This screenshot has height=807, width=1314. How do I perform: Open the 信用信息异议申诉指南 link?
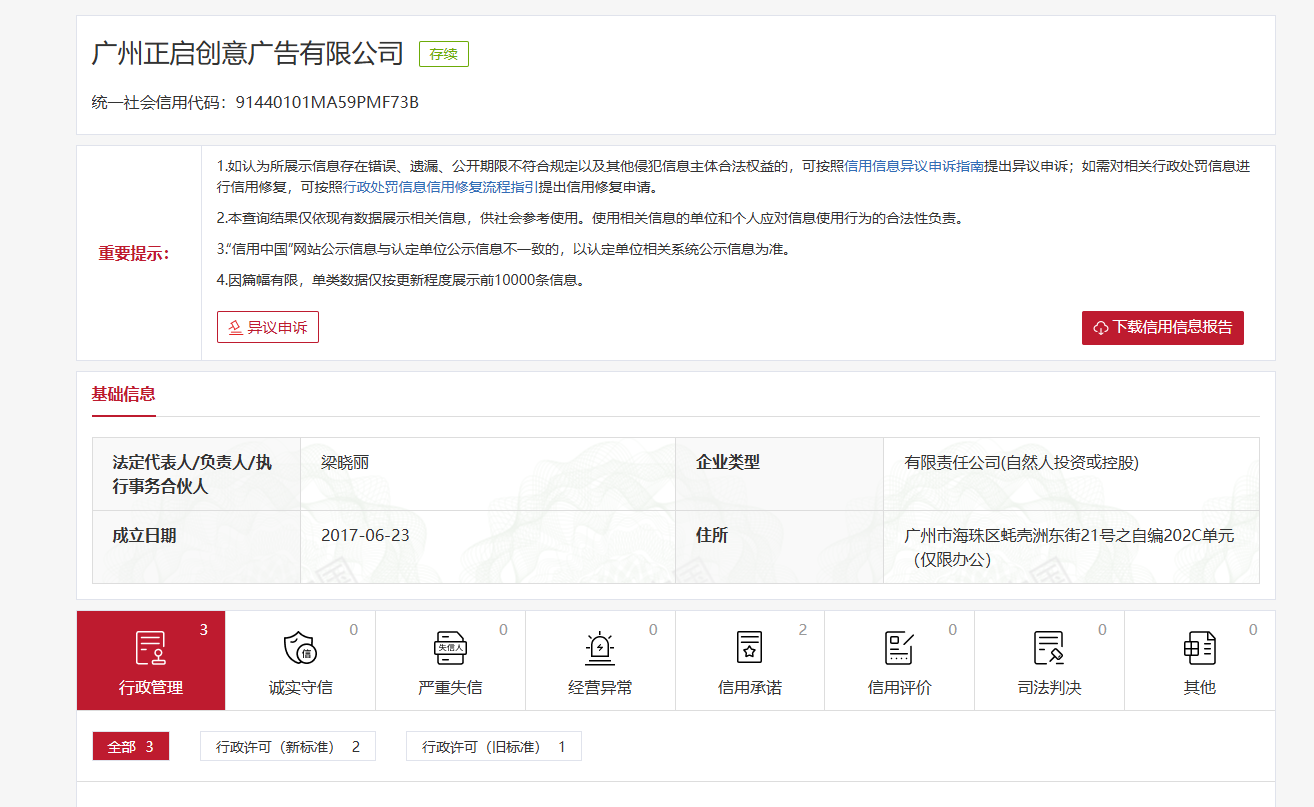click(914, 166)
